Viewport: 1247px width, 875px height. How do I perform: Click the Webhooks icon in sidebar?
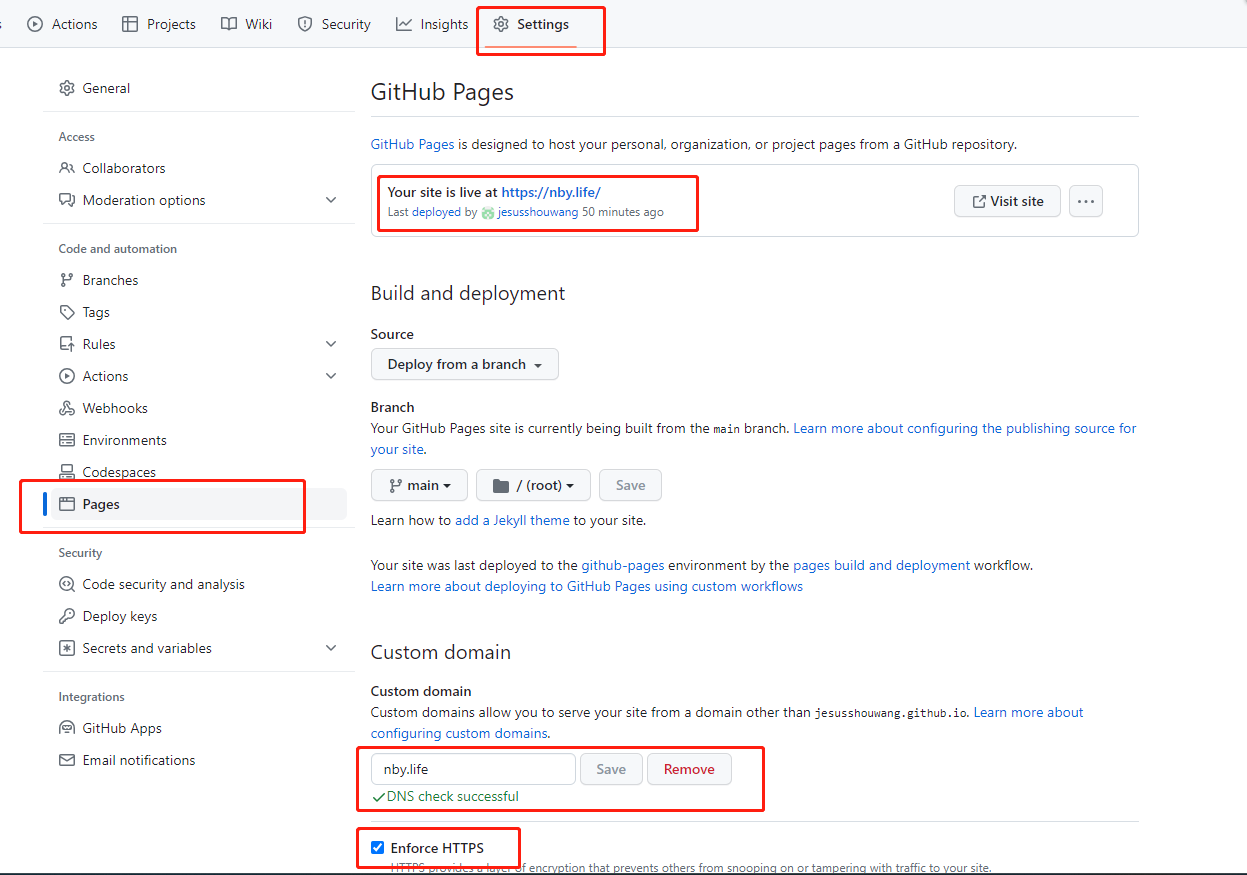click(x=67, y=408)
